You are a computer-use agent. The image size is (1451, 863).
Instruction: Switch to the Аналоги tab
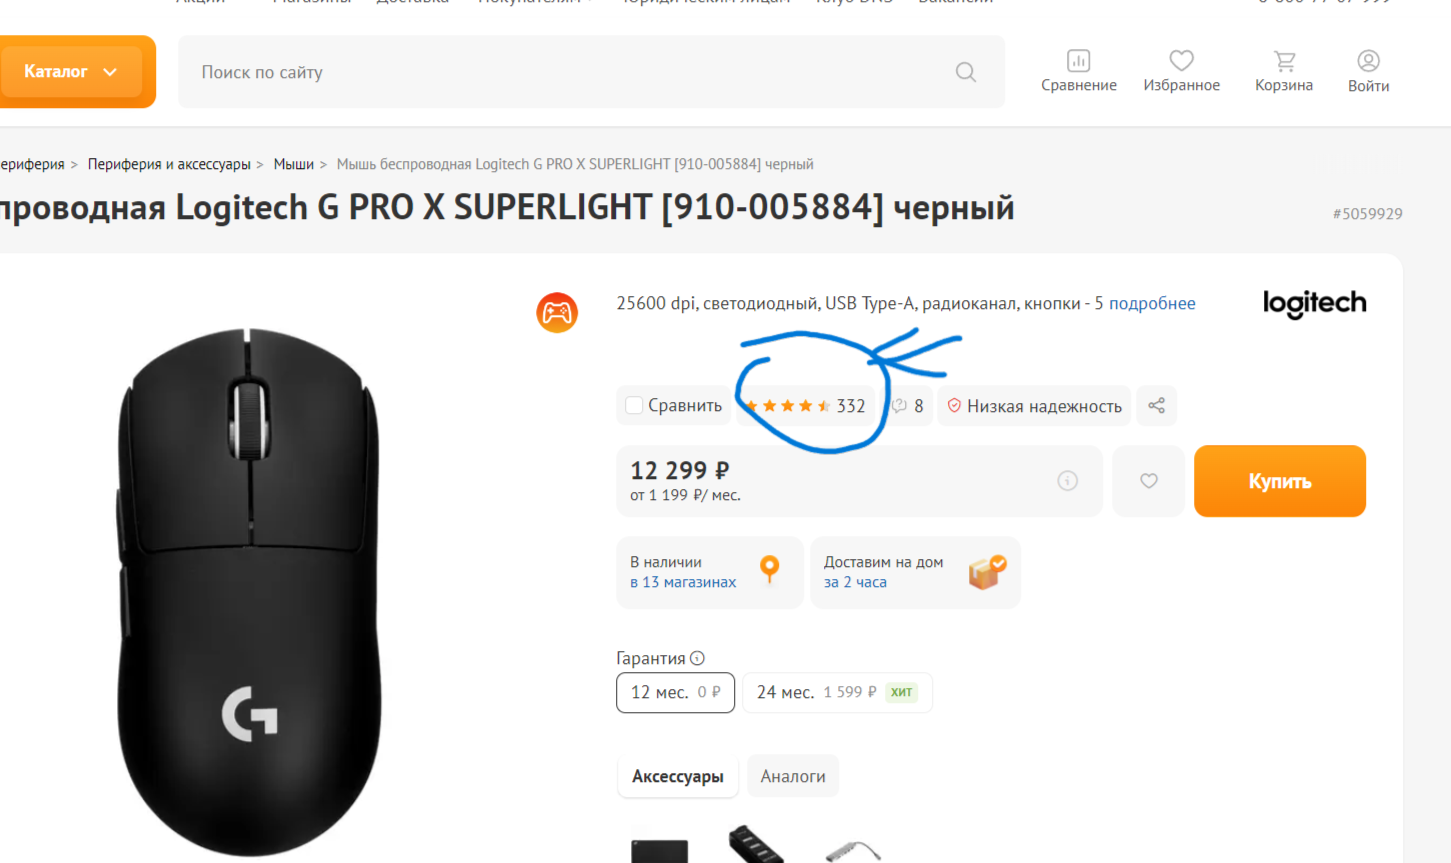pos(793,776)
